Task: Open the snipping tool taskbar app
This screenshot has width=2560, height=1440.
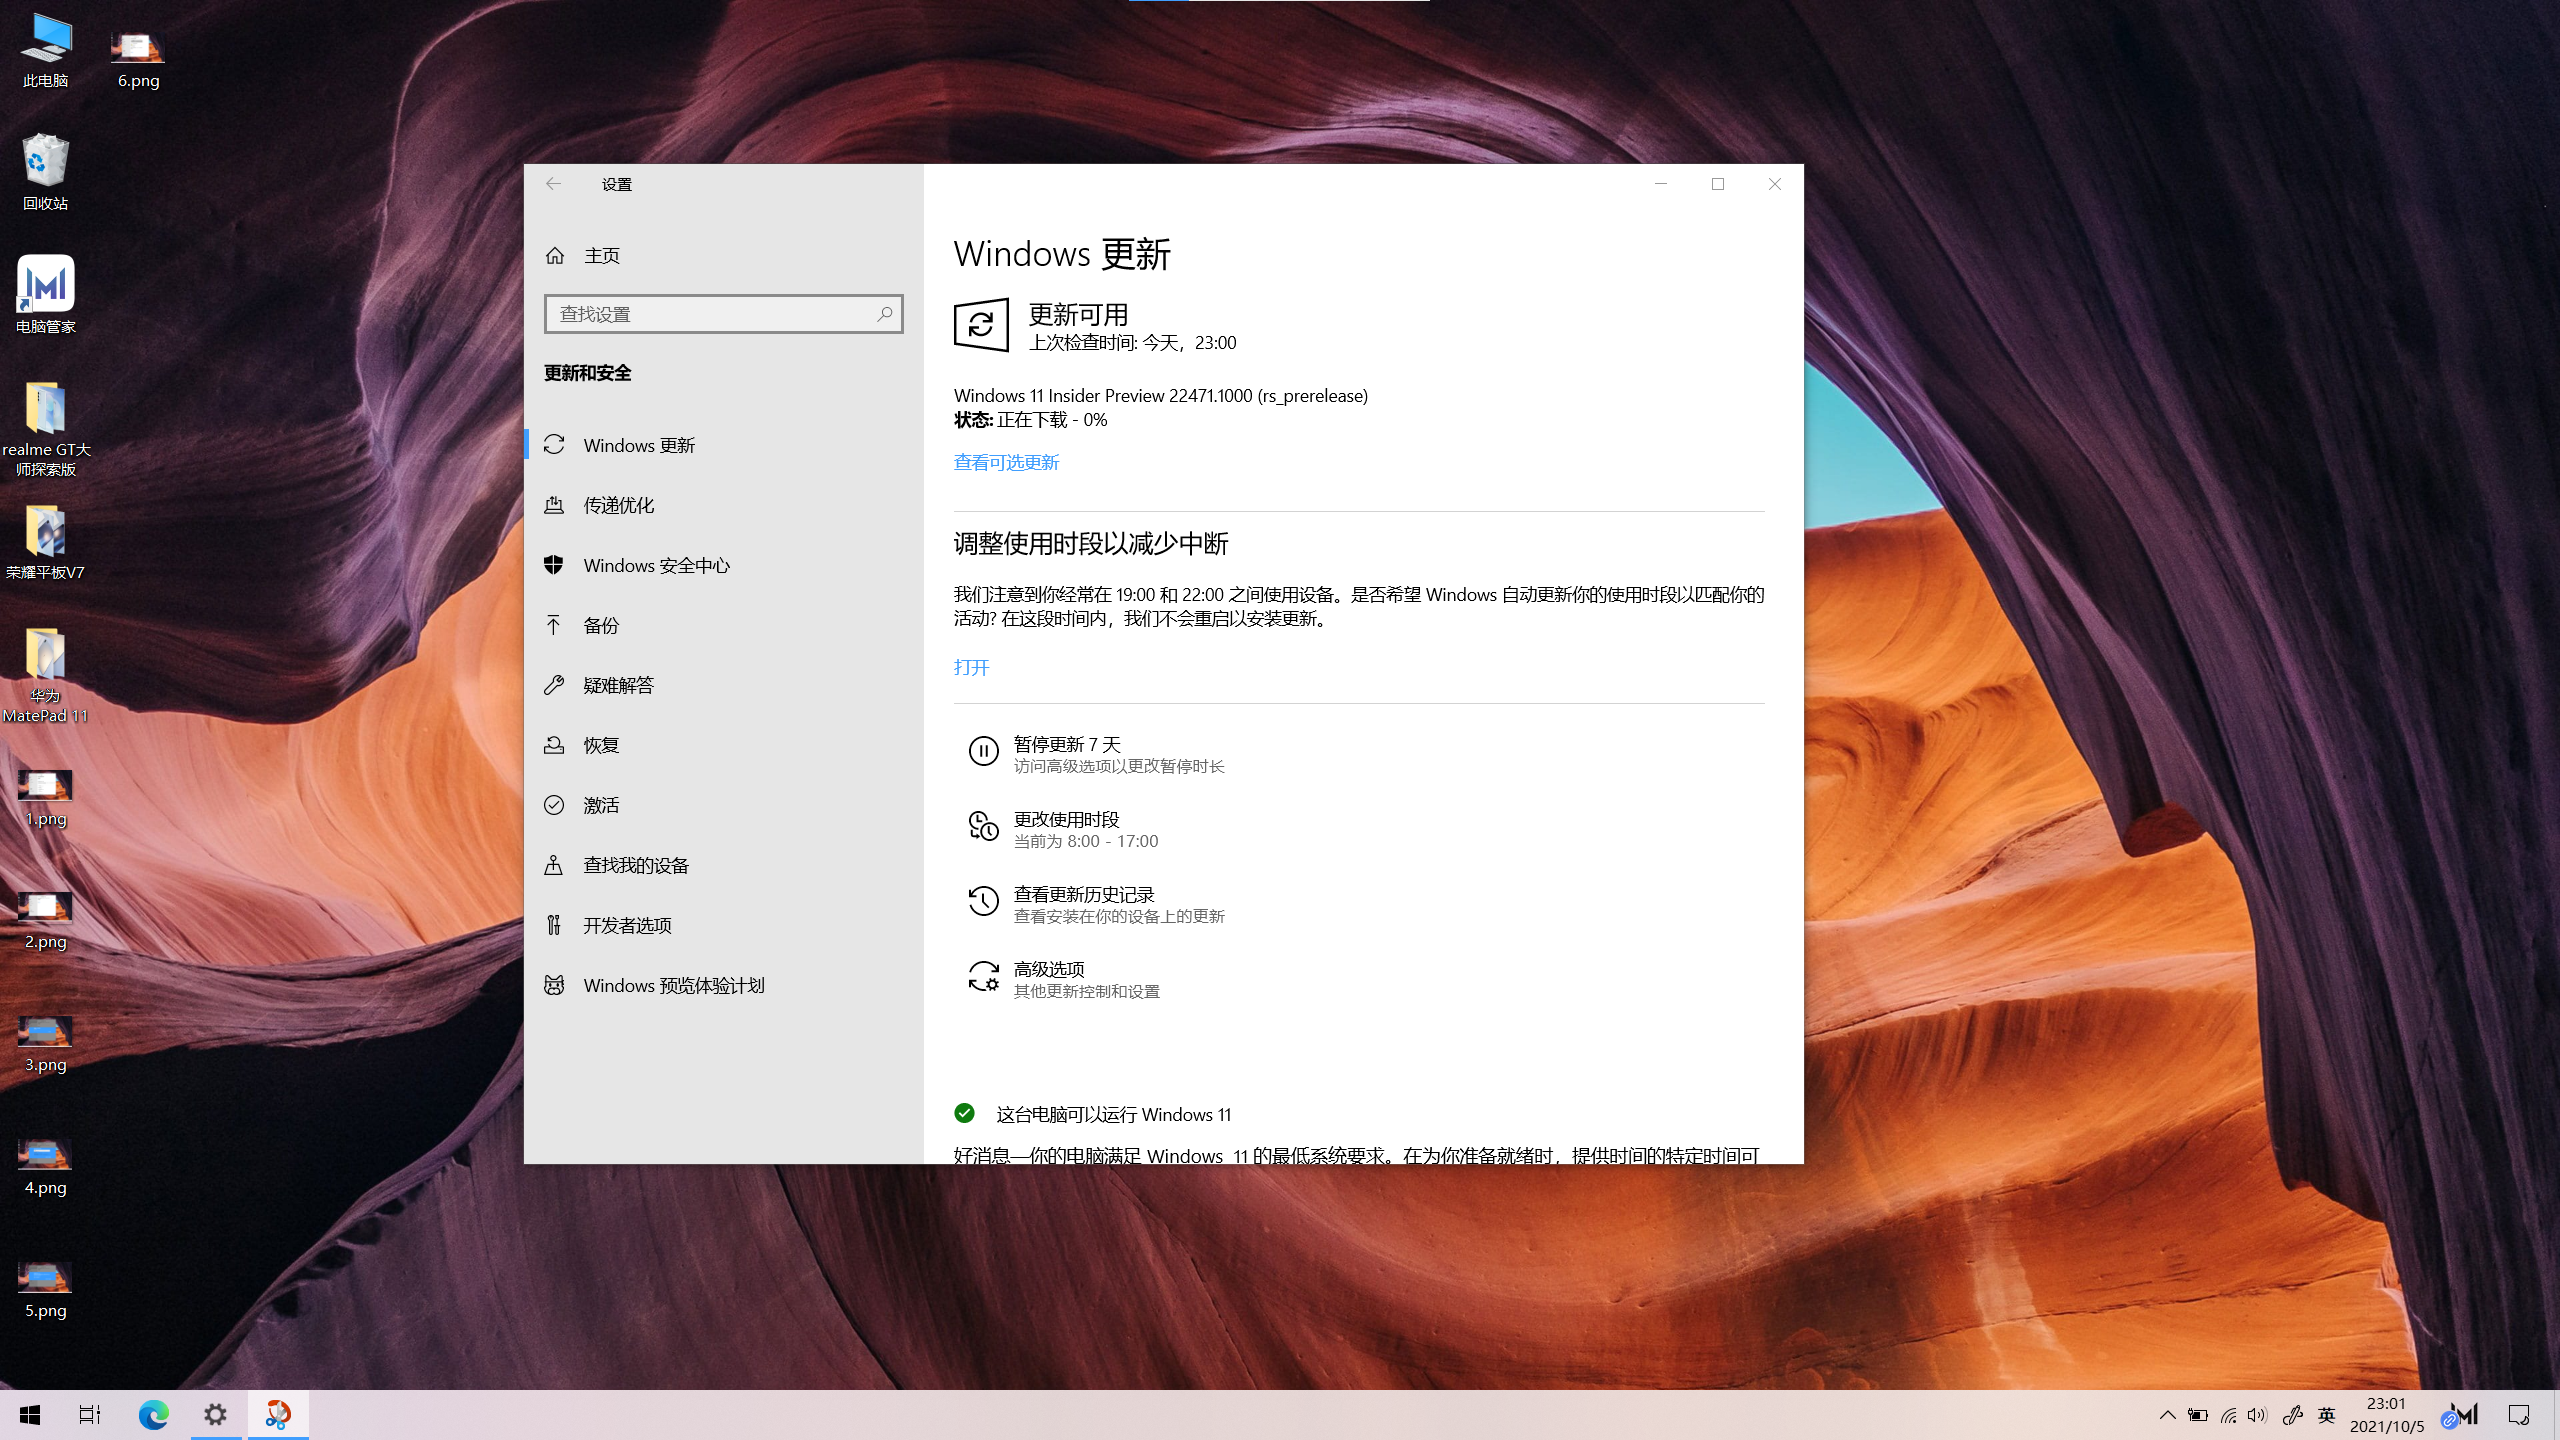Action: pyautogui.click(x=278, y=1415)
